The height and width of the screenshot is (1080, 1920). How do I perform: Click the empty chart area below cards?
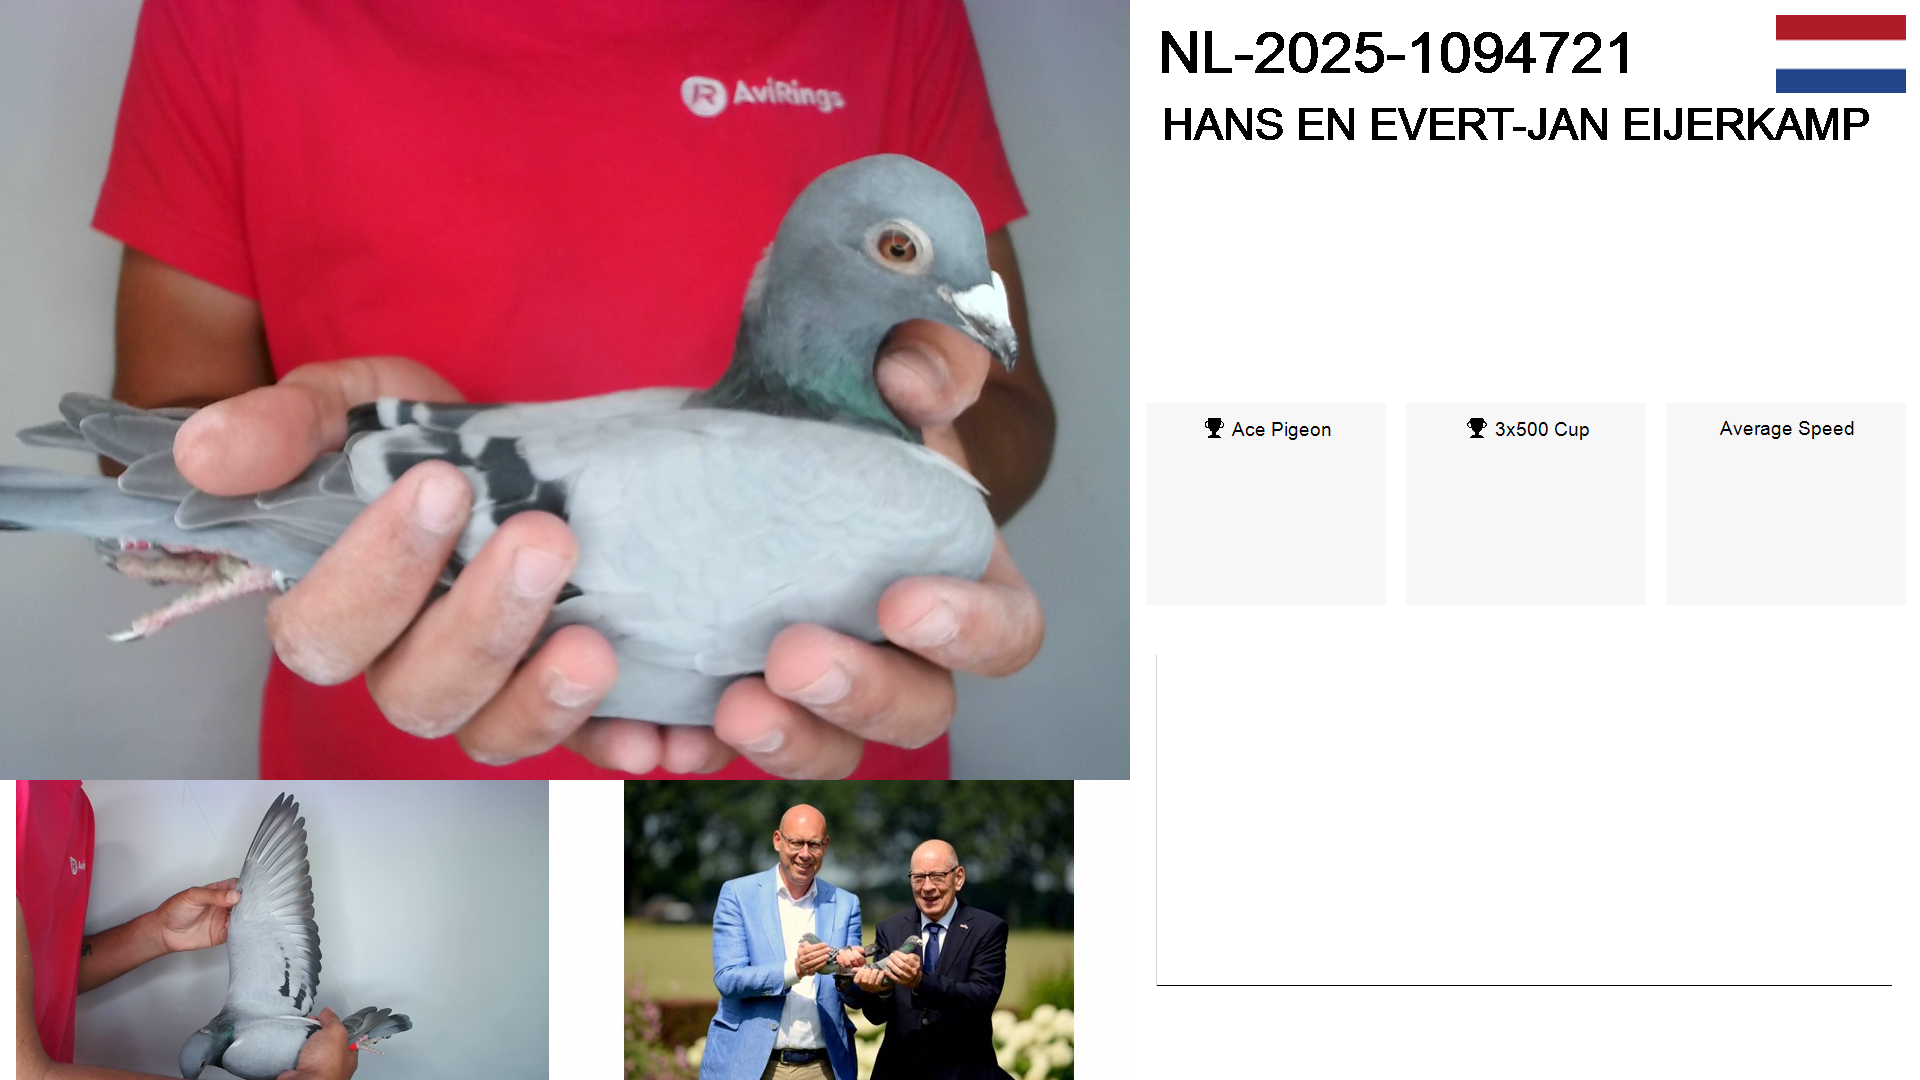click(x=1524, y=820)
